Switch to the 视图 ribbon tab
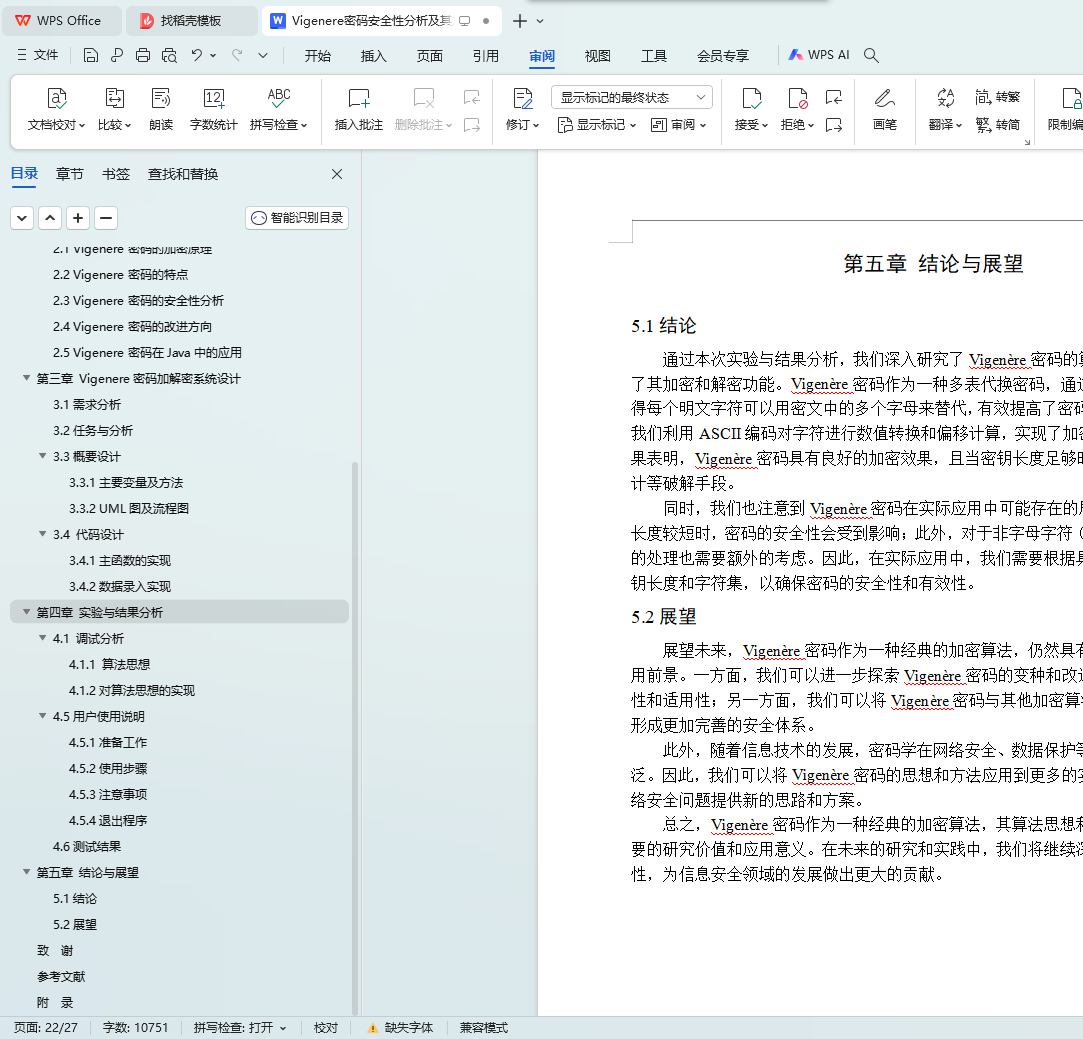 (597, 56)
